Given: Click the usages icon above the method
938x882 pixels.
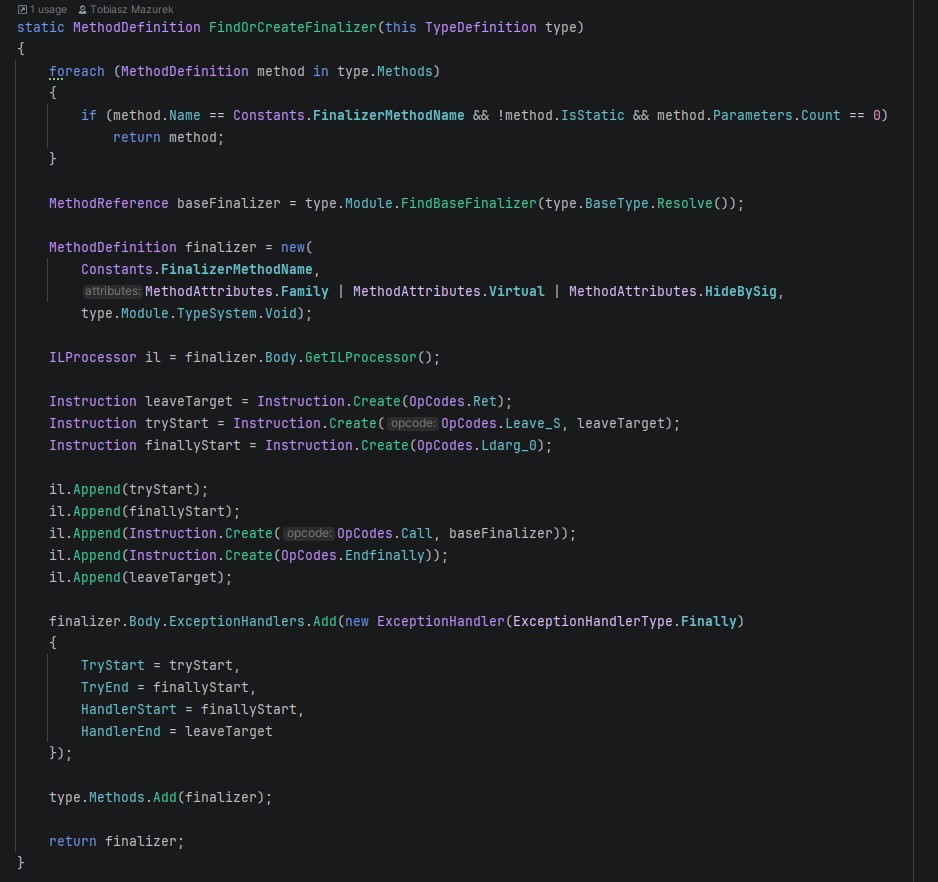Looking at the screenshot, I should point(22,10).
